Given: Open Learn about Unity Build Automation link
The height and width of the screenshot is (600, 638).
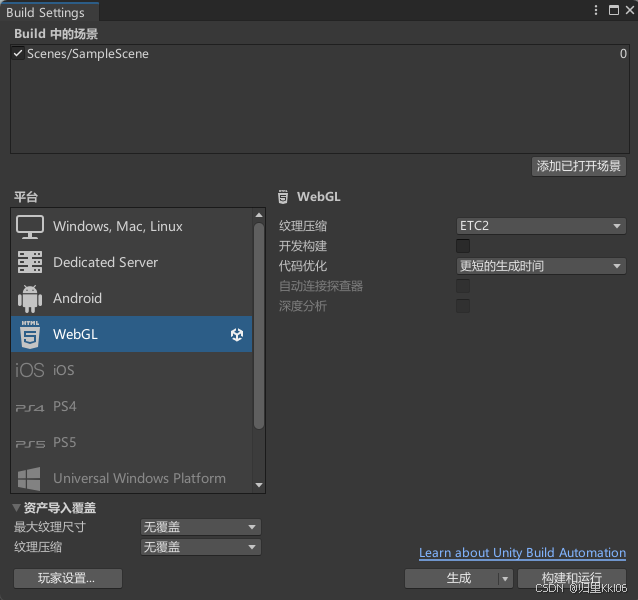Looking at the screenshot, I should 522,553.
